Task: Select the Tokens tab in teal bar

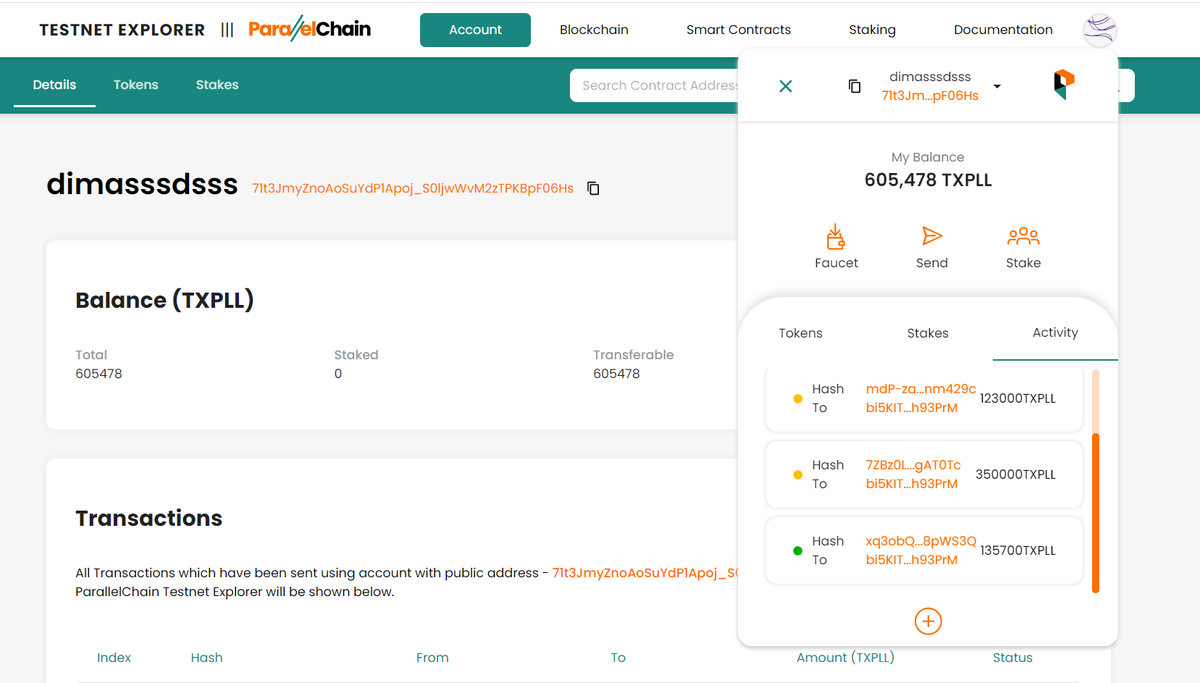Action: 136,85
